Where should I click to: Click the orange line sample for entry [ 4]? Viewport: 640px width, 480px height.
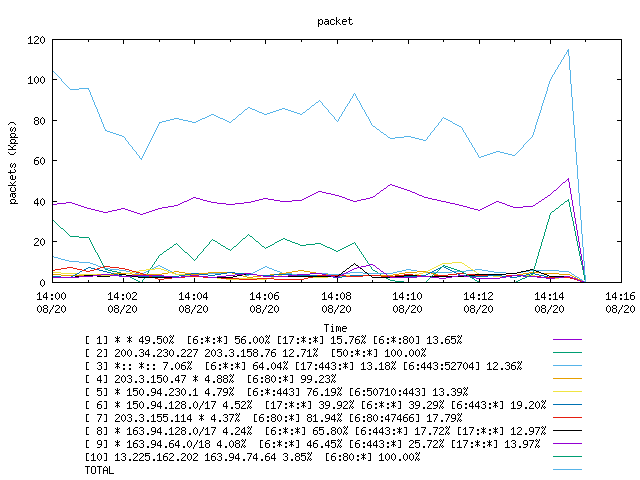point(567,379)
